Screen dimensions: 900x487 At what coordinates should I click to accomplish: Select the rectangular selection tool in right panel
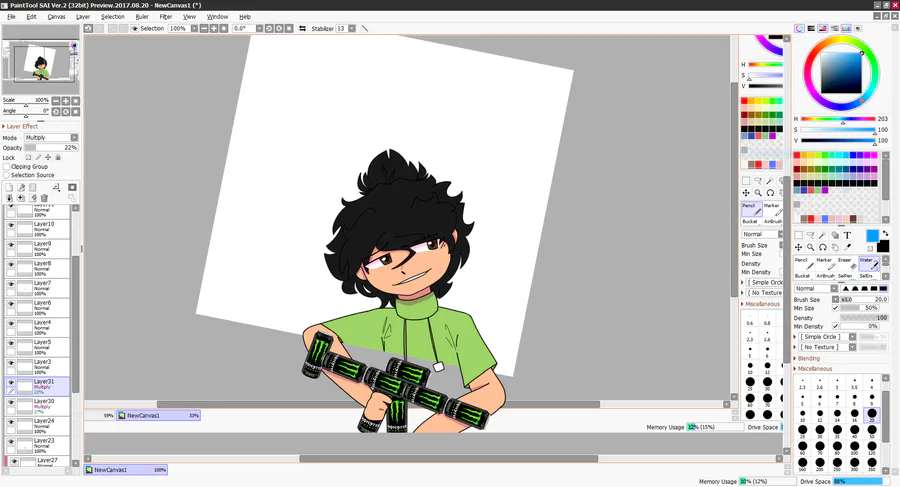[x=798, y=235]
